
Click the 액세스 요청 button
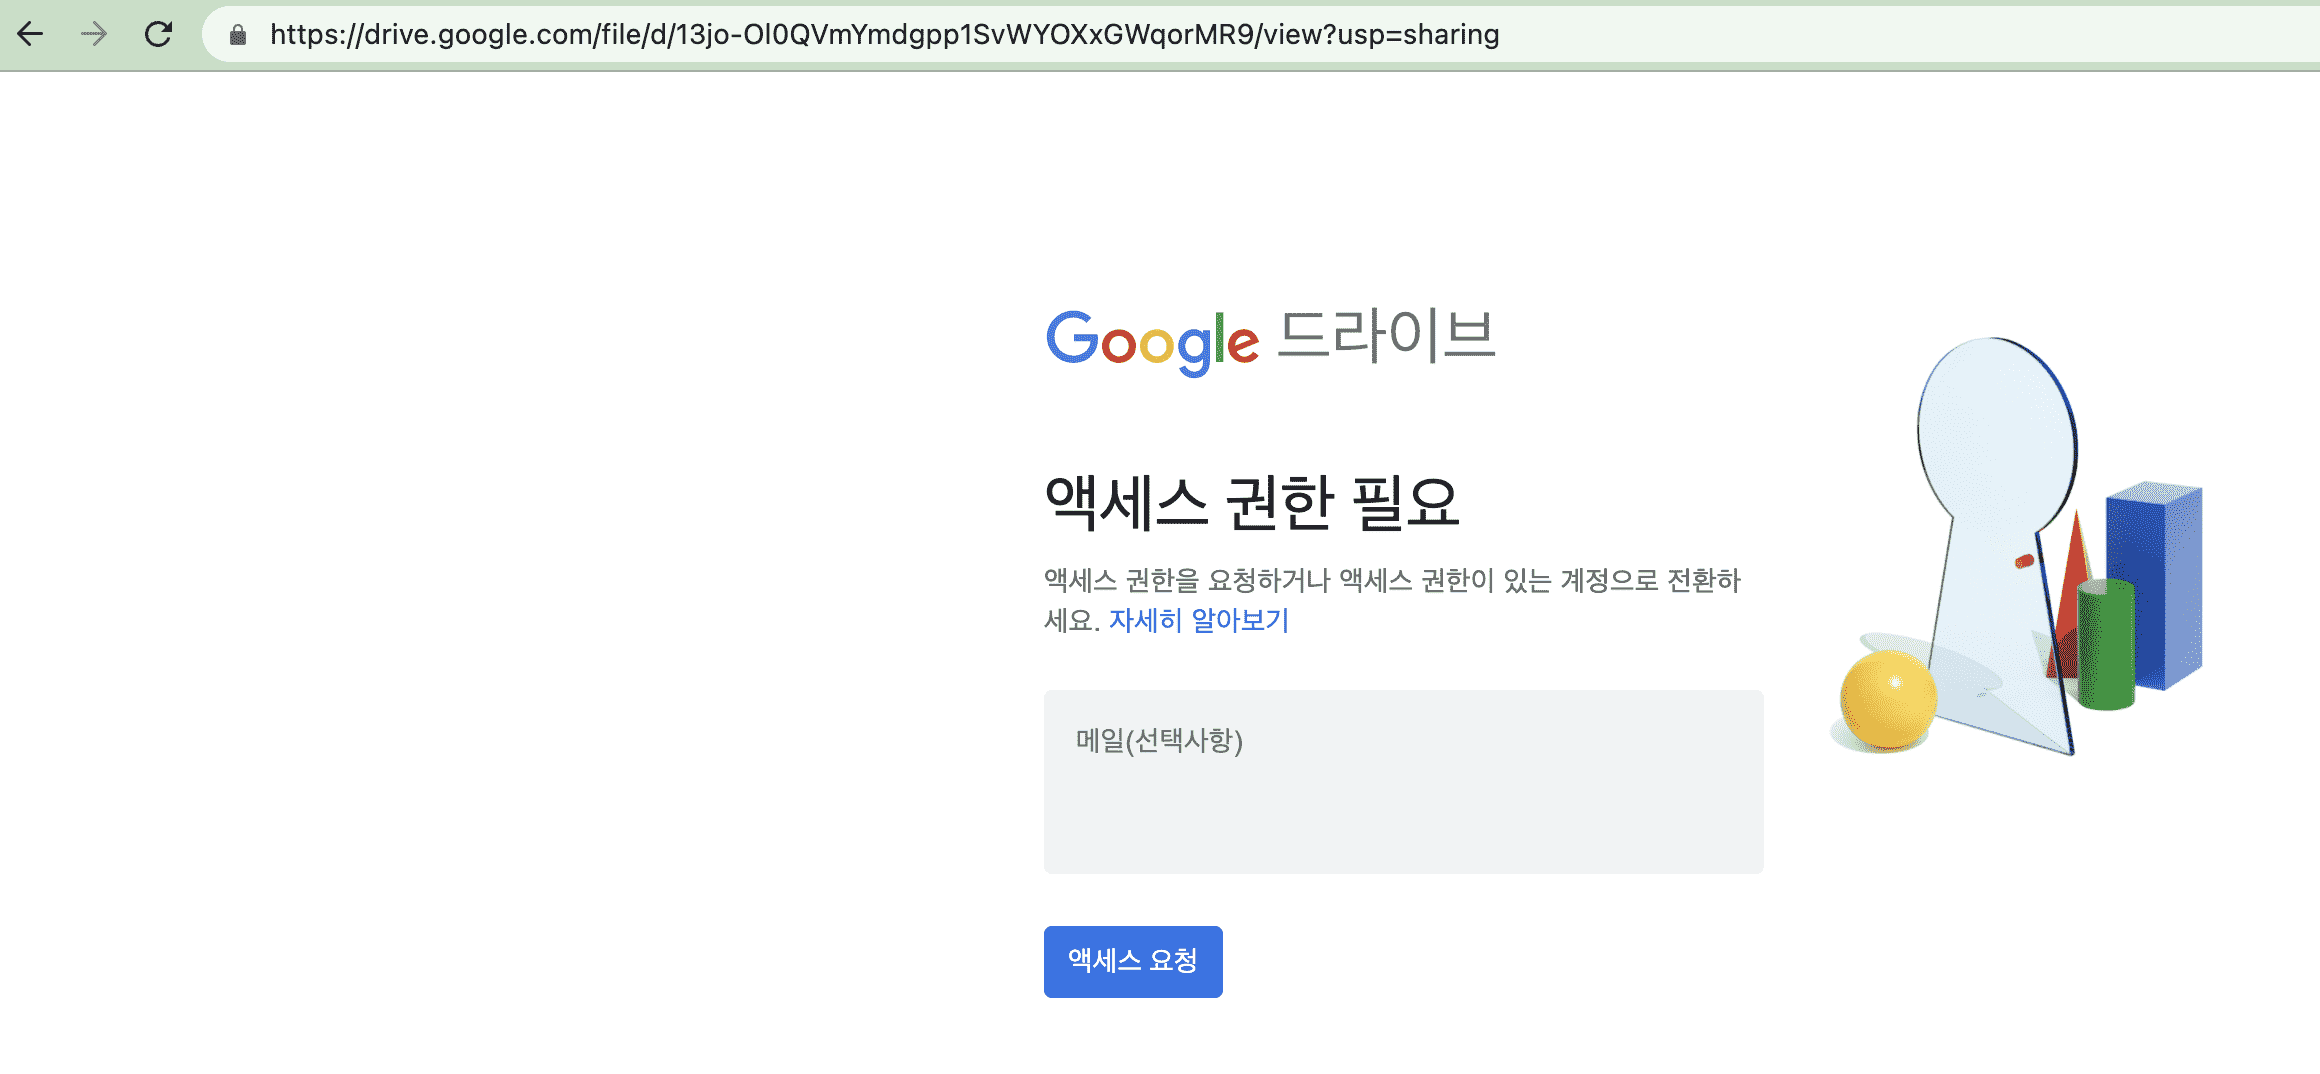point(1133,961)
